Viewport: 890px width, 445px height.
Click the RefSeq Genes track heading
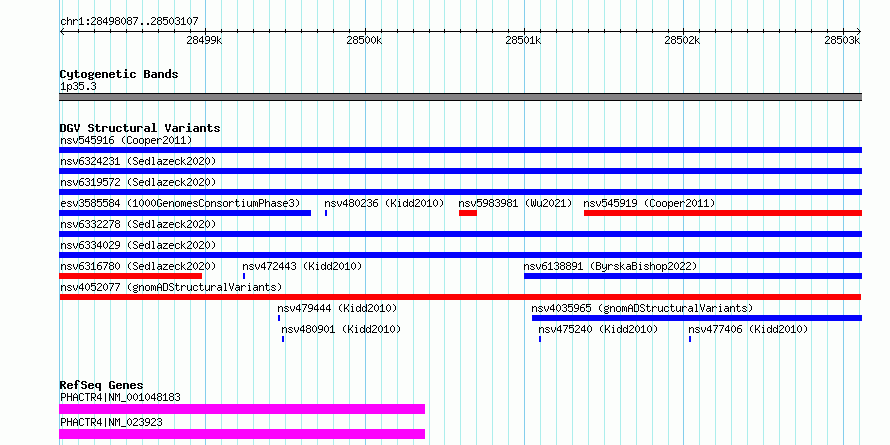101,385
